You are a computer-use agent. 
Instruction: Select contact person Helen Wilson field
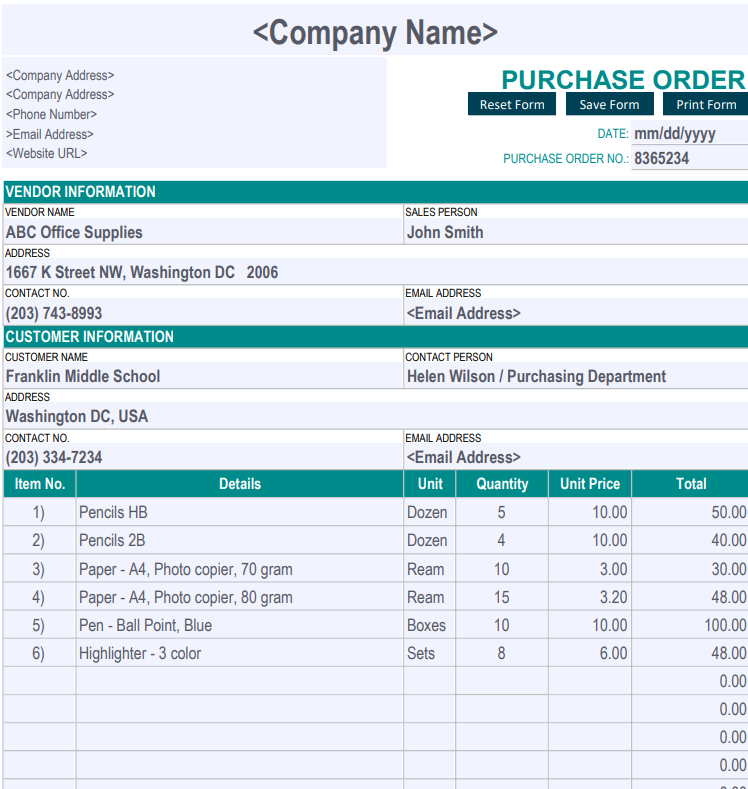coord(576,375)
